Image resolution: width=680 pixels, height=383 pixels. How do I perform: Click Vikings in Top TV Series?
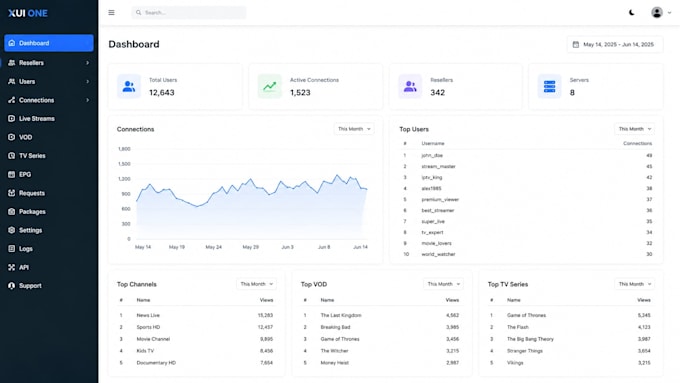point(515,363)
